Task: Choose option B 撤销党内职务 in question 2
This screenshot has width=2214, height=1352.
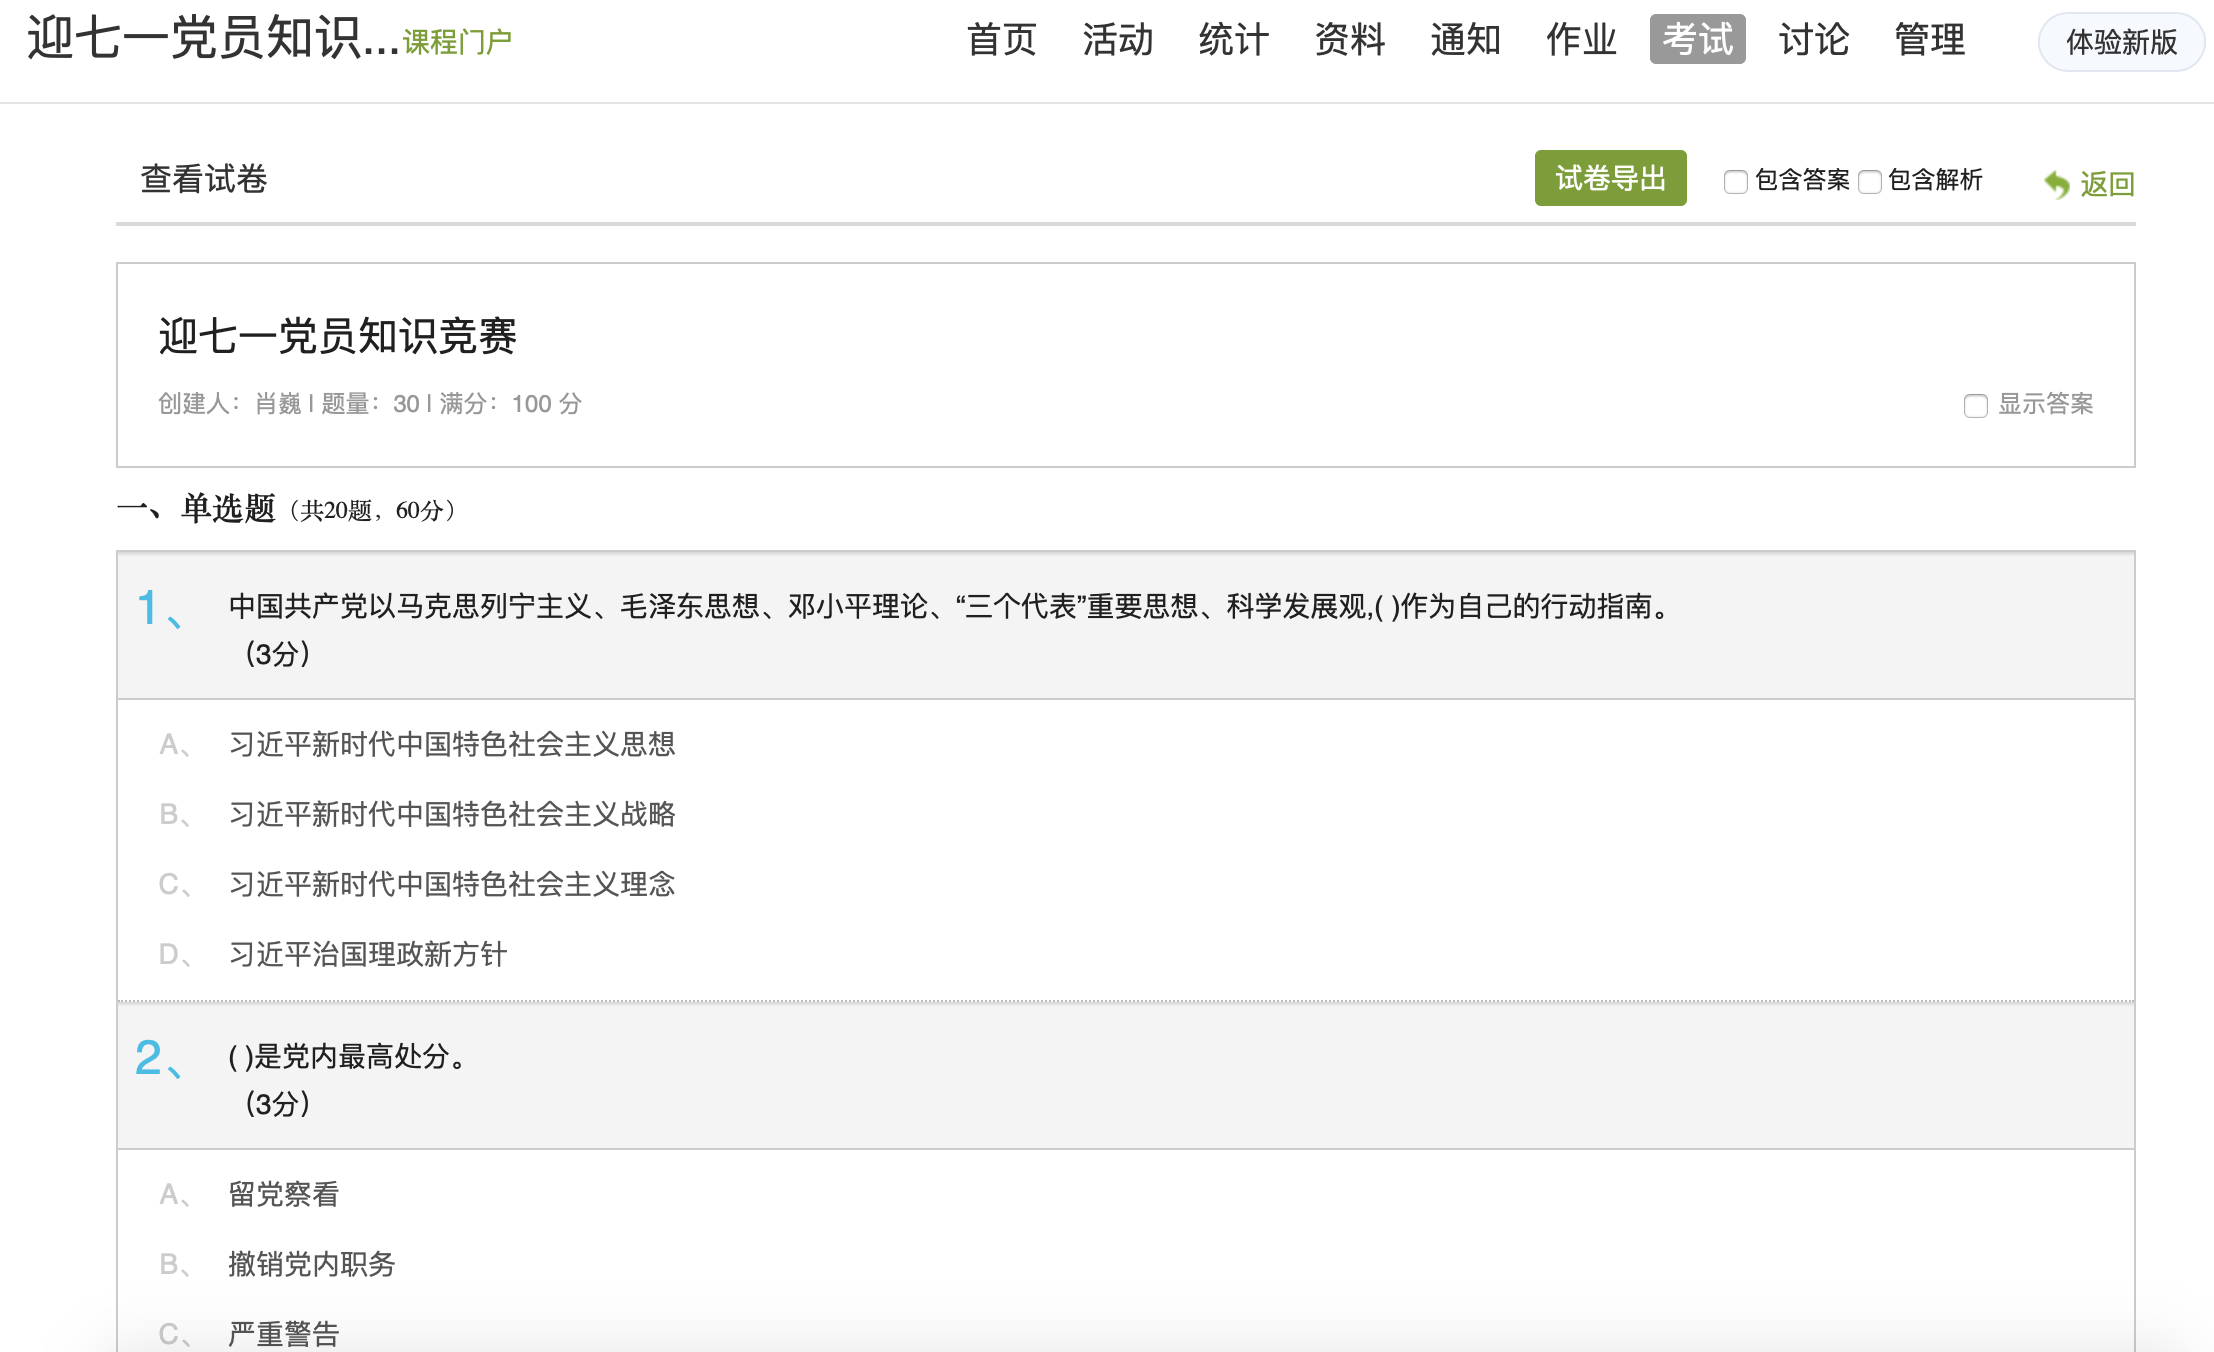Action: (x=311, y=1264)
